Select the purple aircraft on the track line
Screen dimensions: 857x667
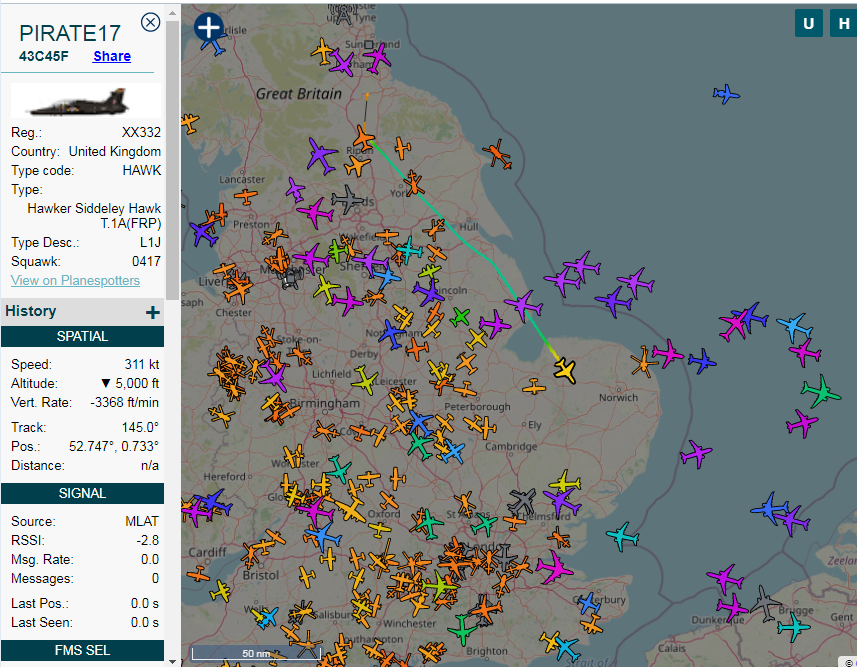(523, 306)
